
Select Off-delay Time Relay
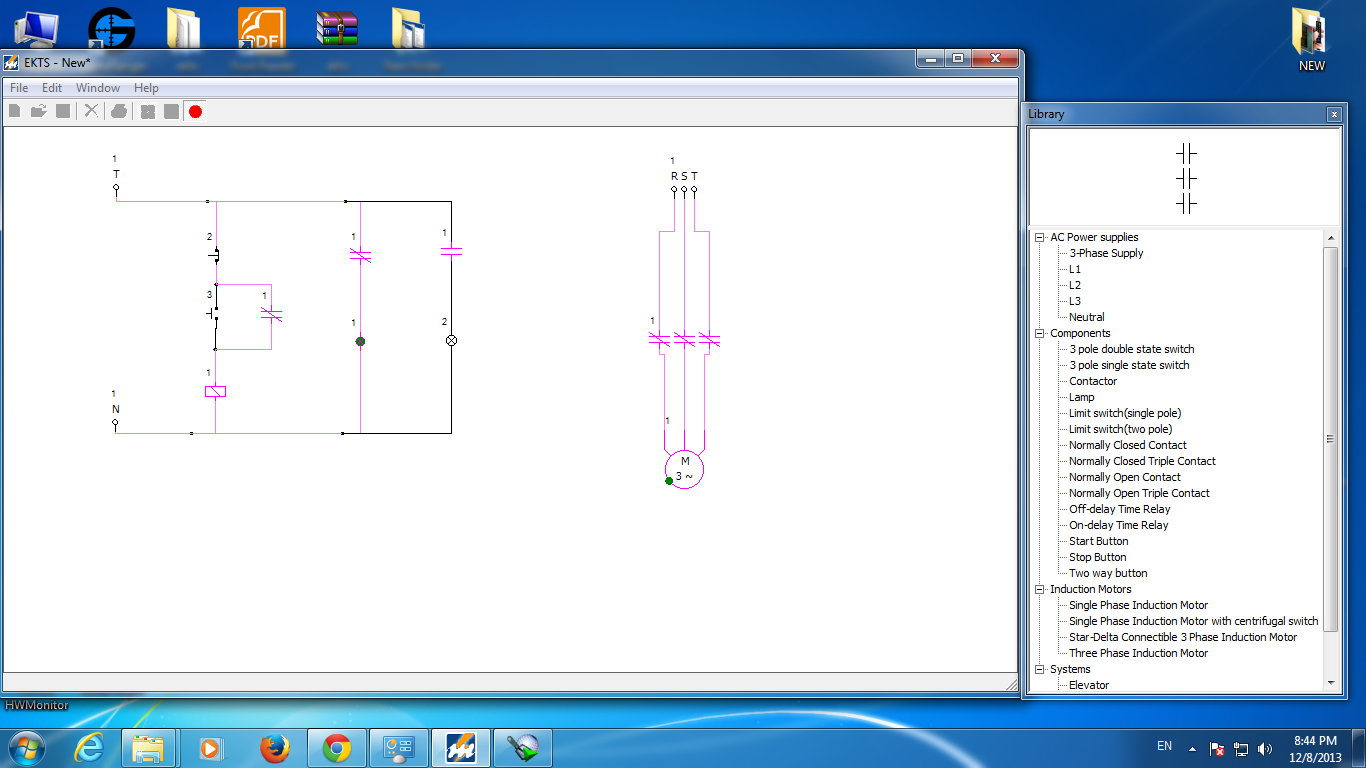pos(1119,509)
